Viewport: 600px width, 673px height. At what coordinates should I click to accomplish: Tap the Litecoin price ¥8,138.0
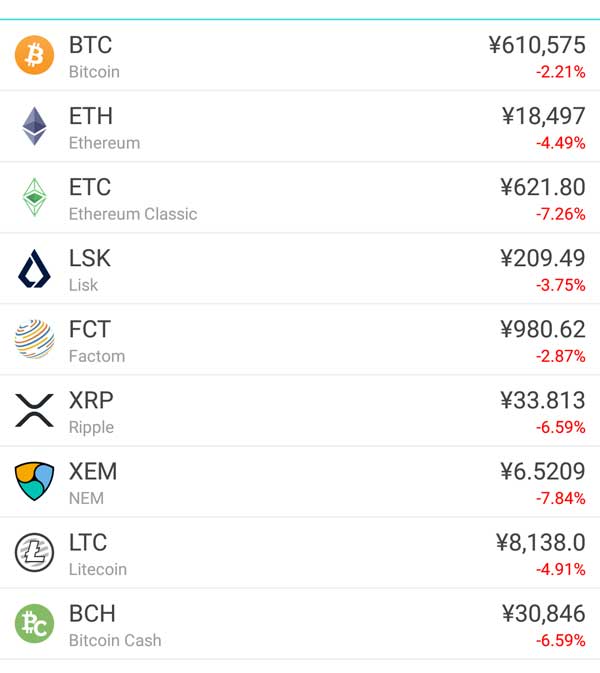click(541, 542)
